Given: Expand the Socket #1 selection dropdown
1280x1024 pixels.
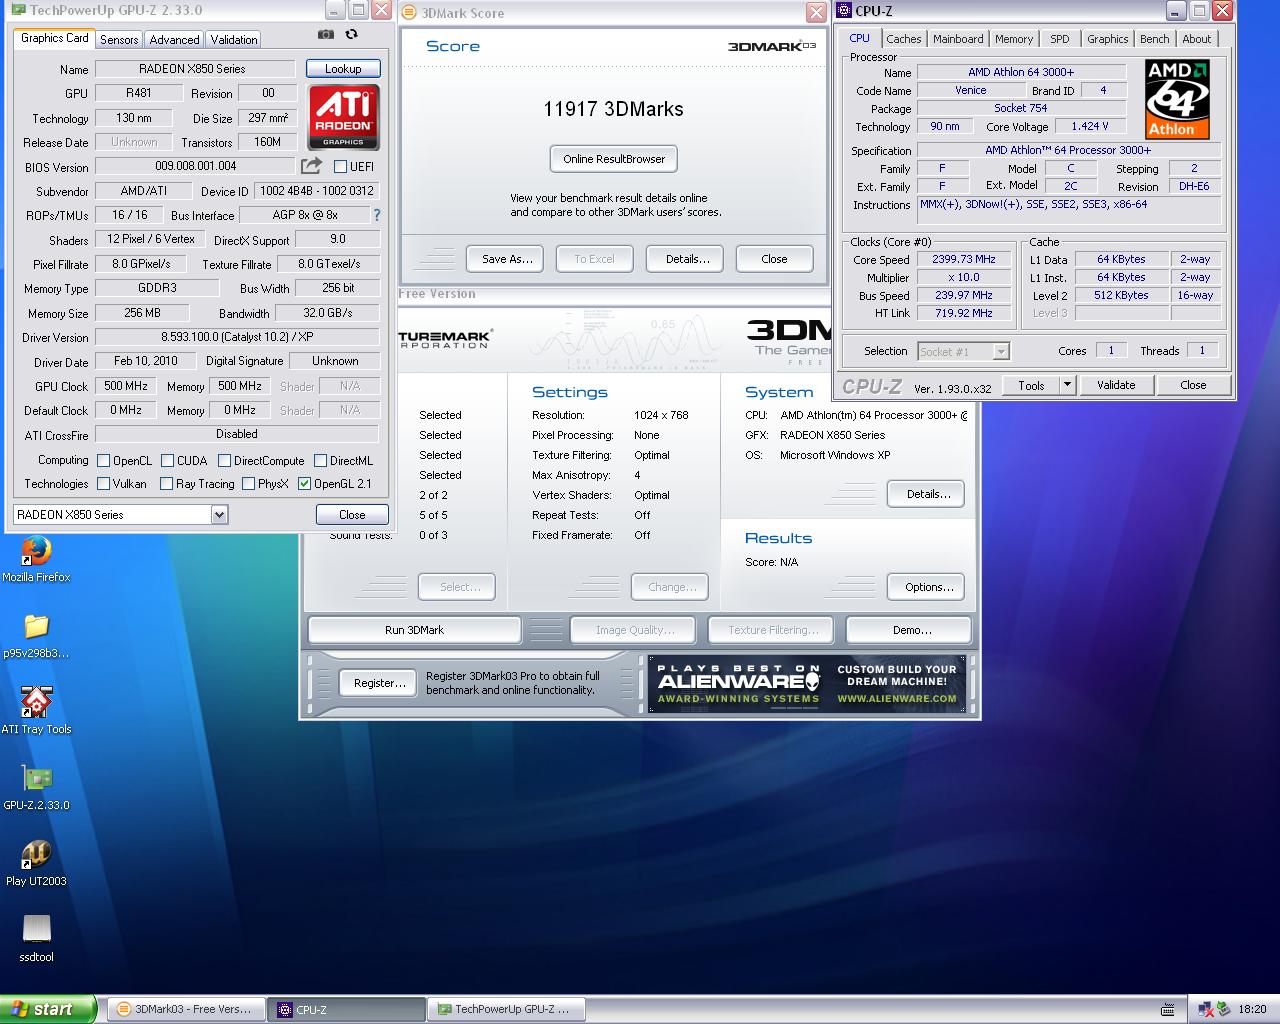Looking at the screenshot, I should (x=1001, y=351).
